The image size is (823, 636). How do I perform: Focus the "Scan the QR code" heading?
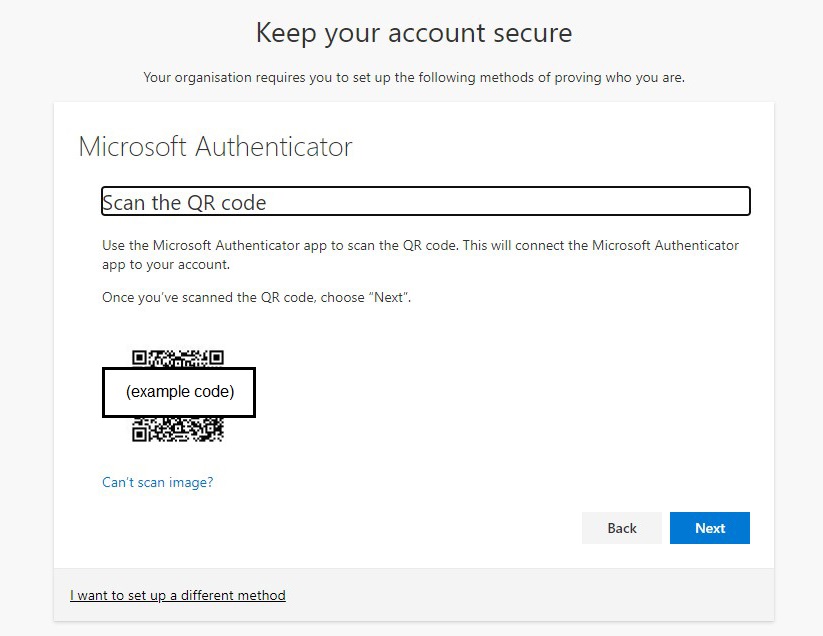184,203
